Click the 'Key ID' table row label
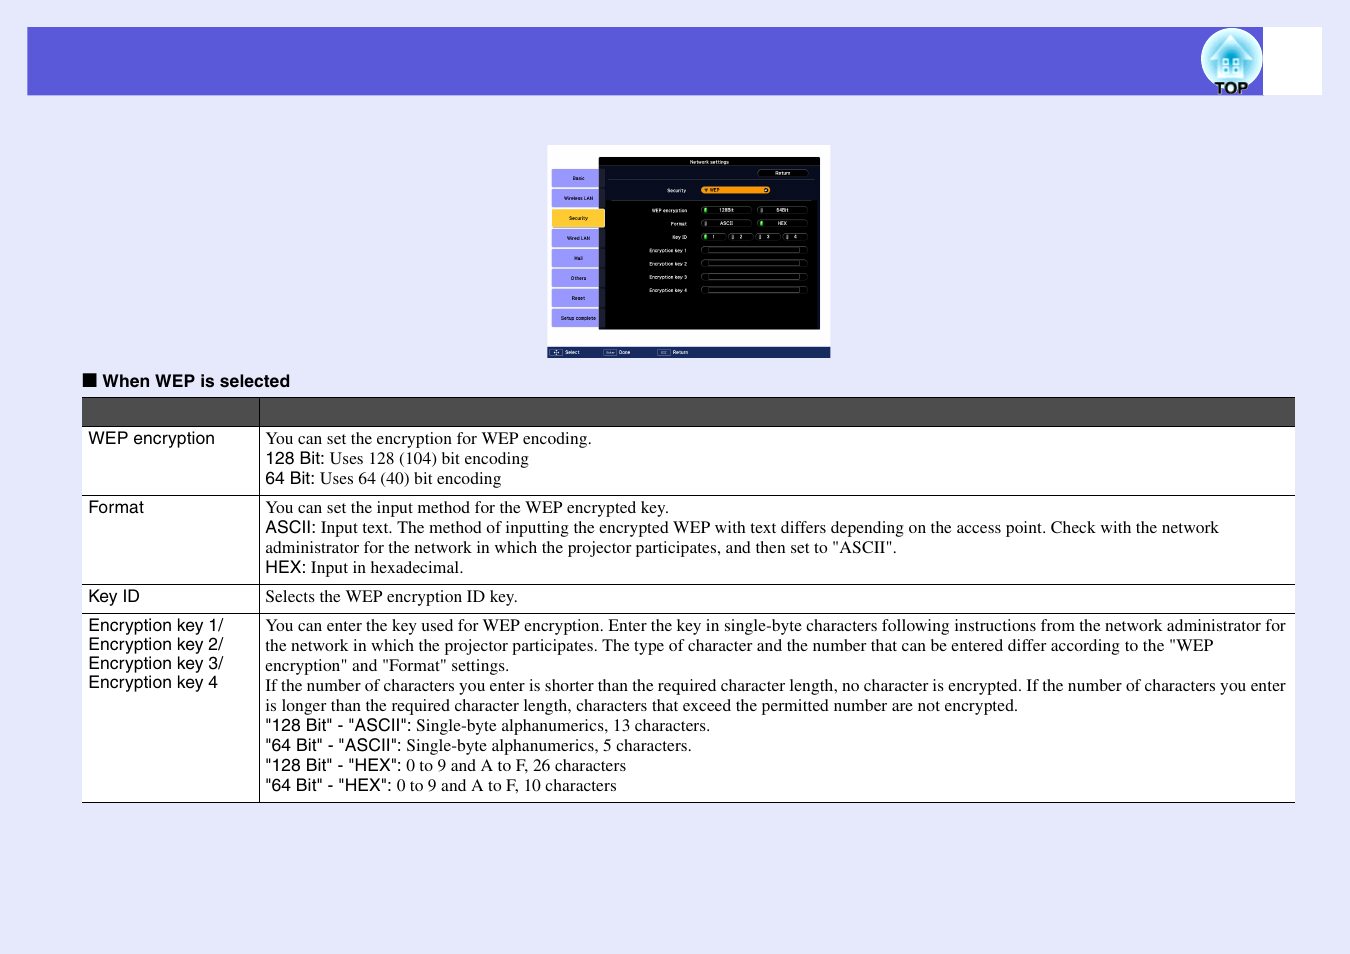Viewport: 1350px width, 954px height. tap(114, 596)
